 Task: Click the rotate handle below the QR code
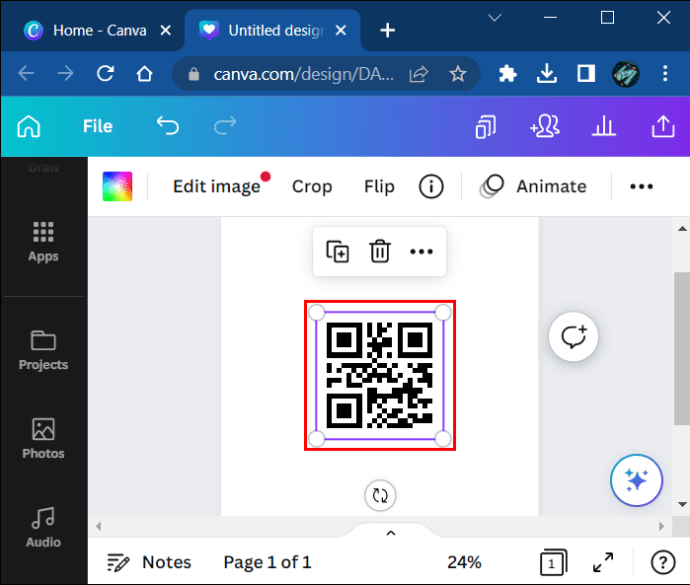point(380,496)
